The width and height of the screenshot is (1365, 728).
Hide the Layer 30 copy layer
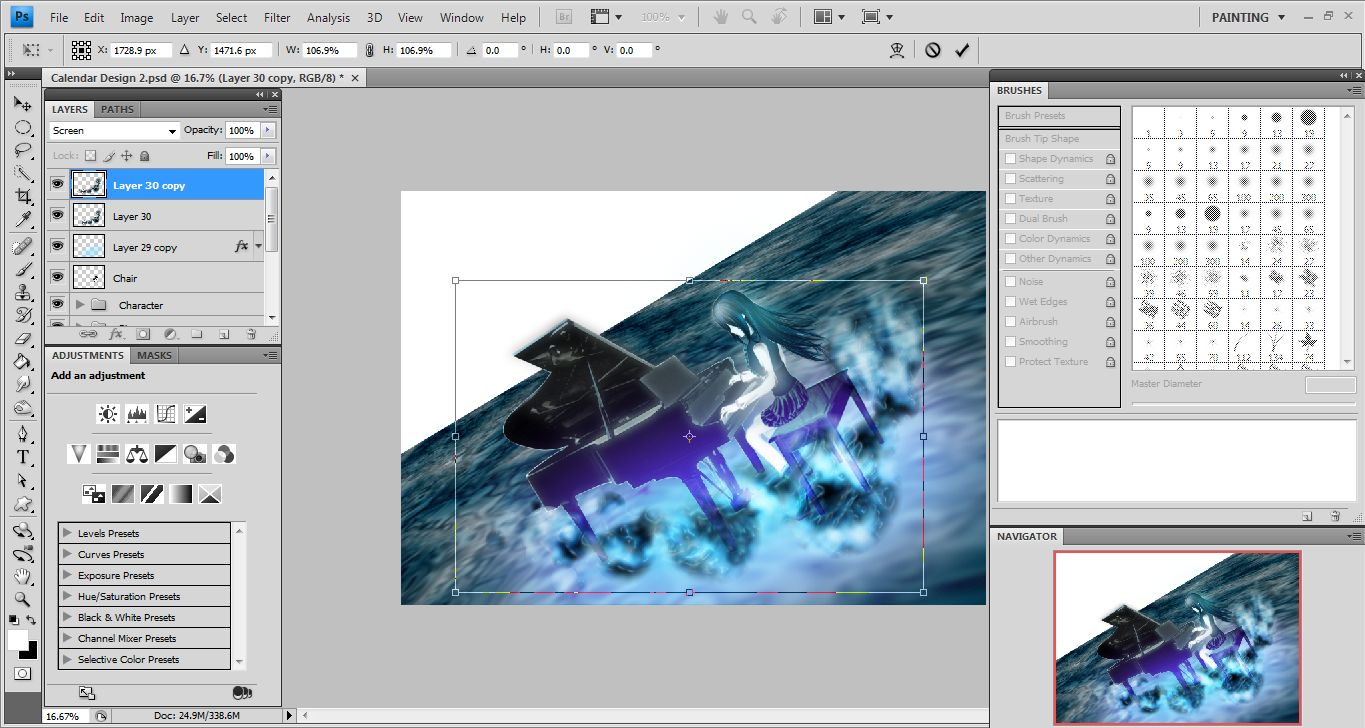[x=57, y=185]
